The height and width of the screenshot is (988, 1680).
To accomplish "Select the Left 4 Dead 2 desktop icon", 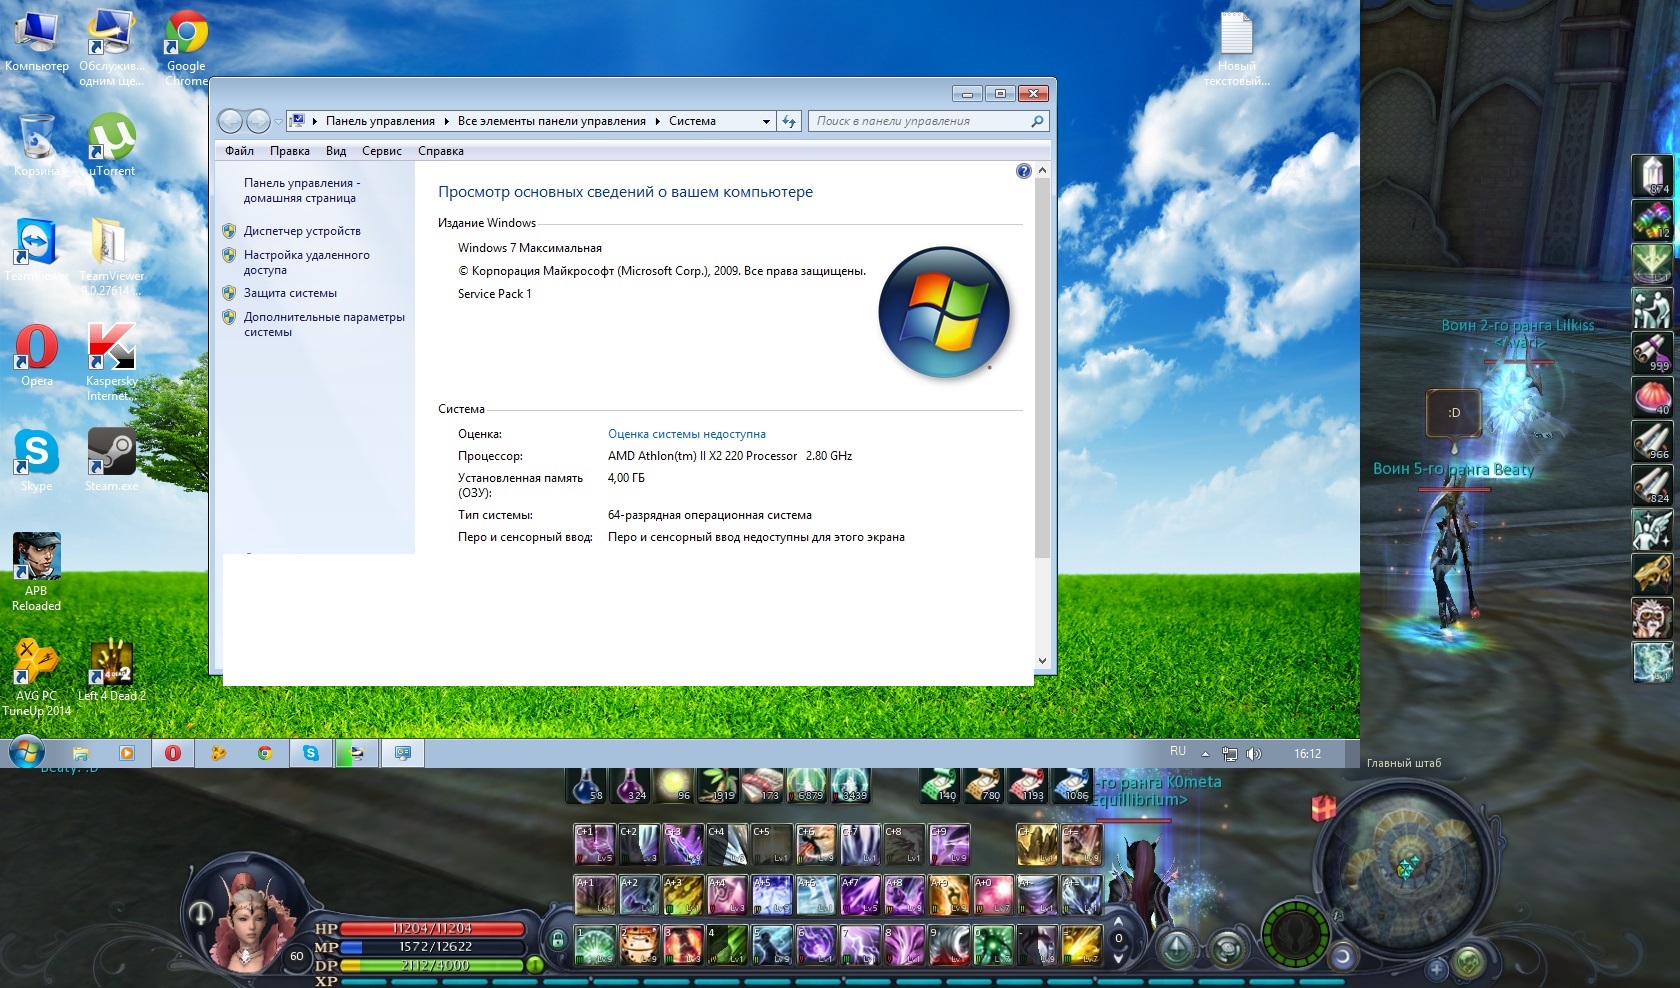I will tap(112, 671).
